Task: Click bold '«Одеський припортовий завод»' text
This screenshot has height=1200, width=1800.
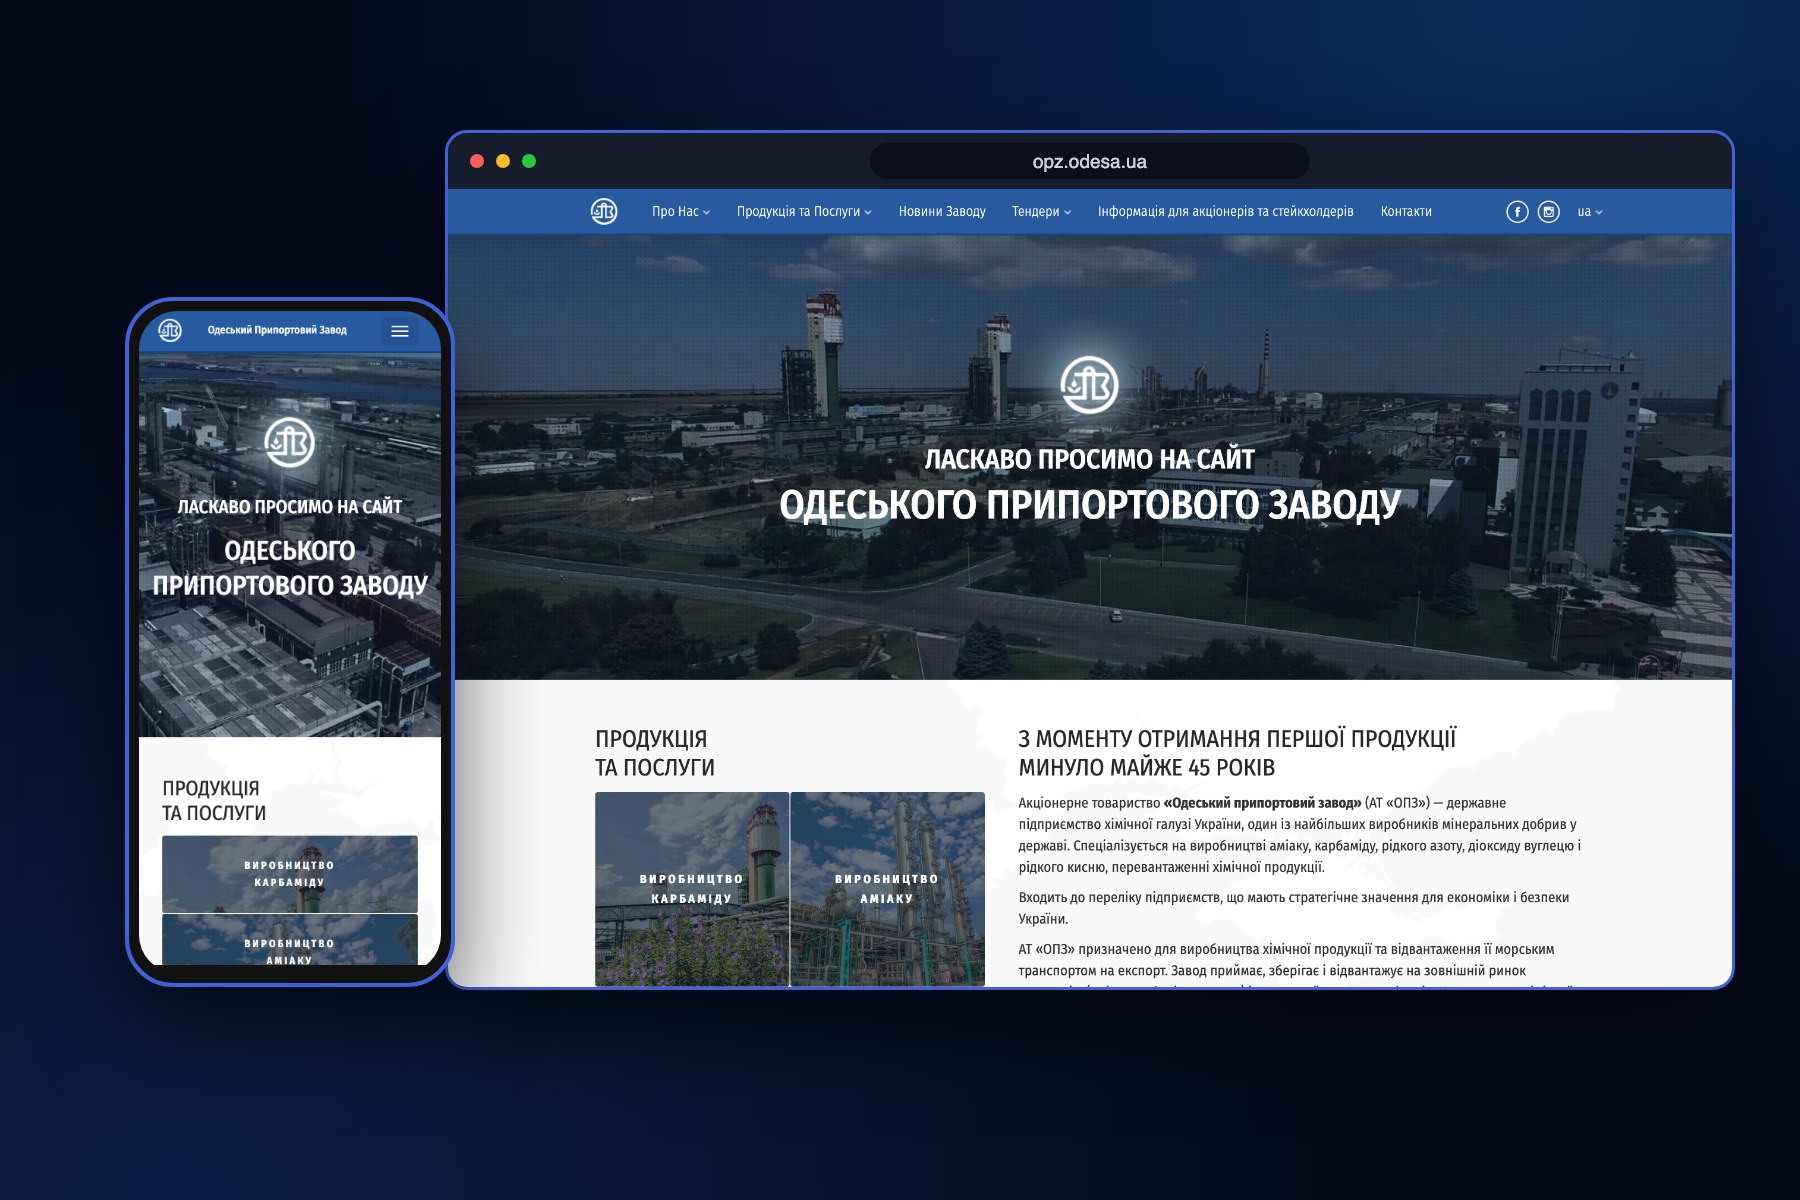Action: [1262, 803]
